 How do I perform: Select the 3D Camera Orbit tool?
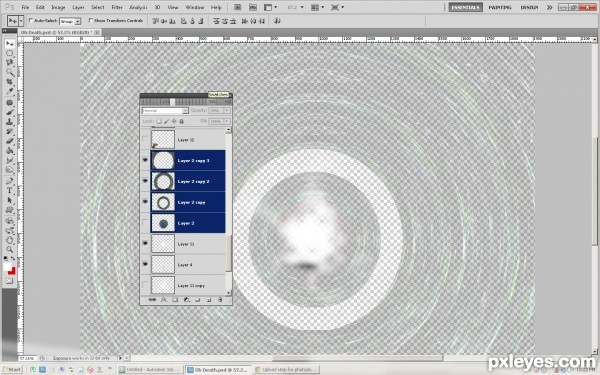[10, 230]
